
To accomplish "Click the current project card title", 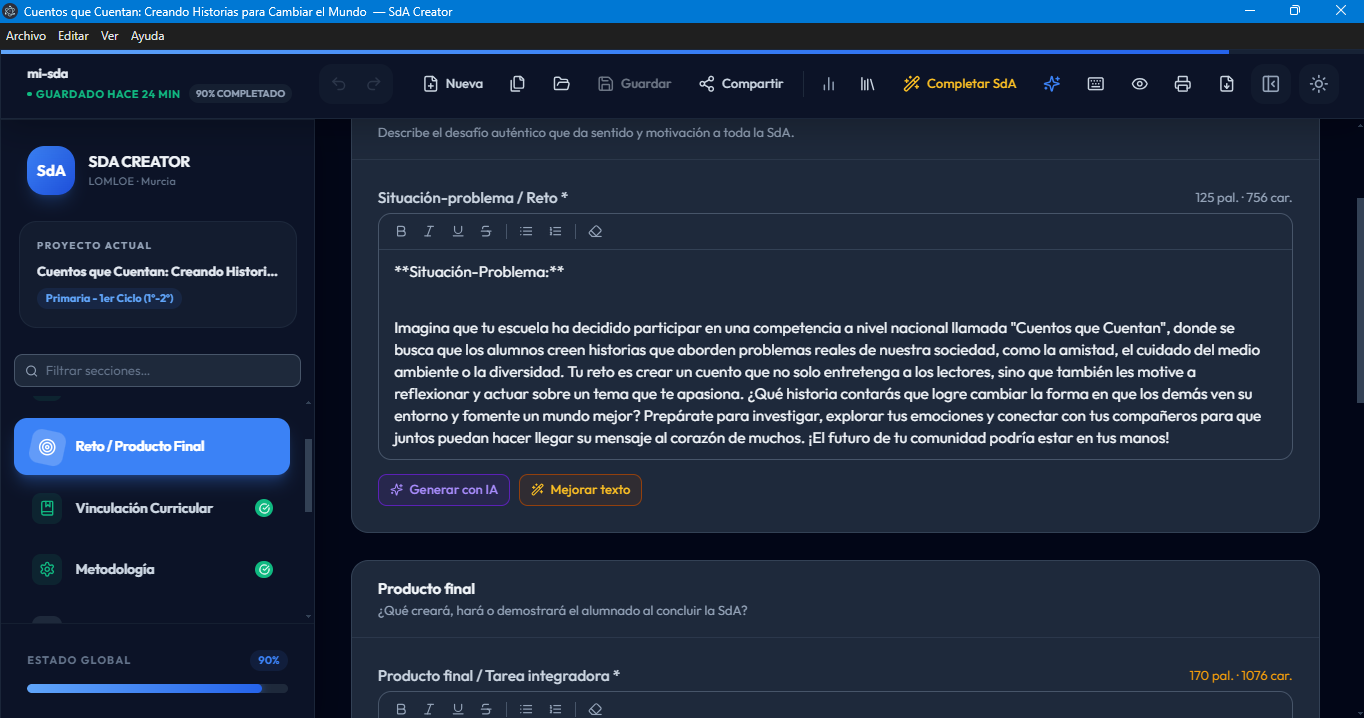I will pyautogui.click(x=157, y=271).
